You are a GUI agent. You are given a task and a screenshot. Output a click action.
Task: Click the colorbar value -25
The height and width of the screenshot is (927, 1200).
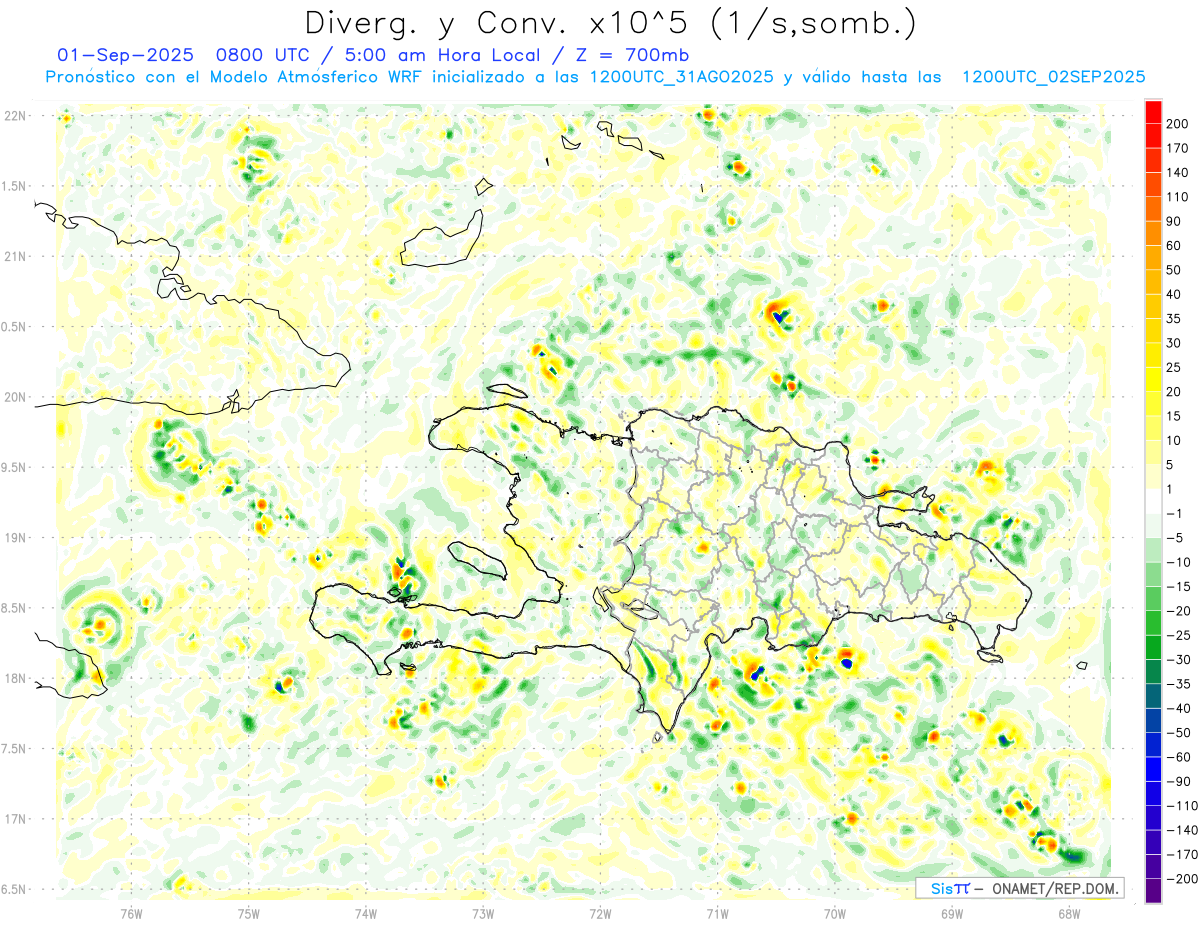(1180, 636)
